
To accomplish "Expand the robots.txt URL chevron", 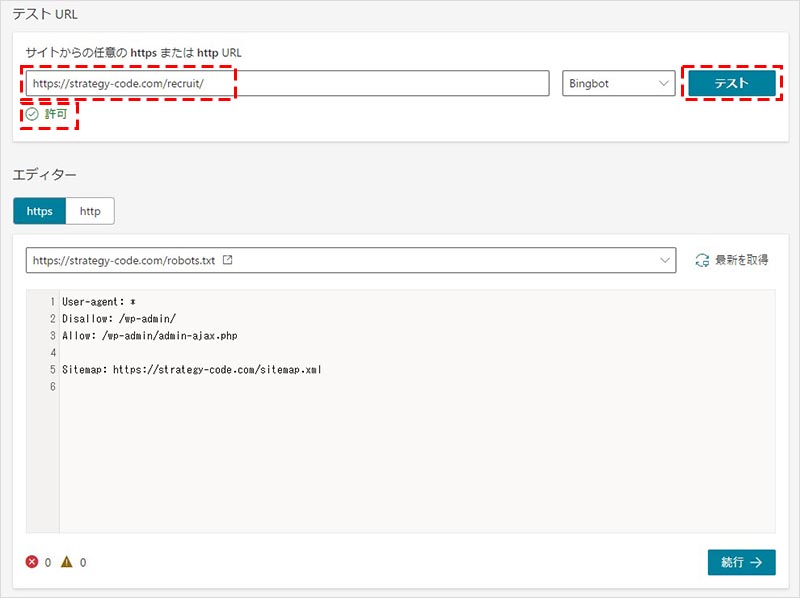I will [667, 260].
